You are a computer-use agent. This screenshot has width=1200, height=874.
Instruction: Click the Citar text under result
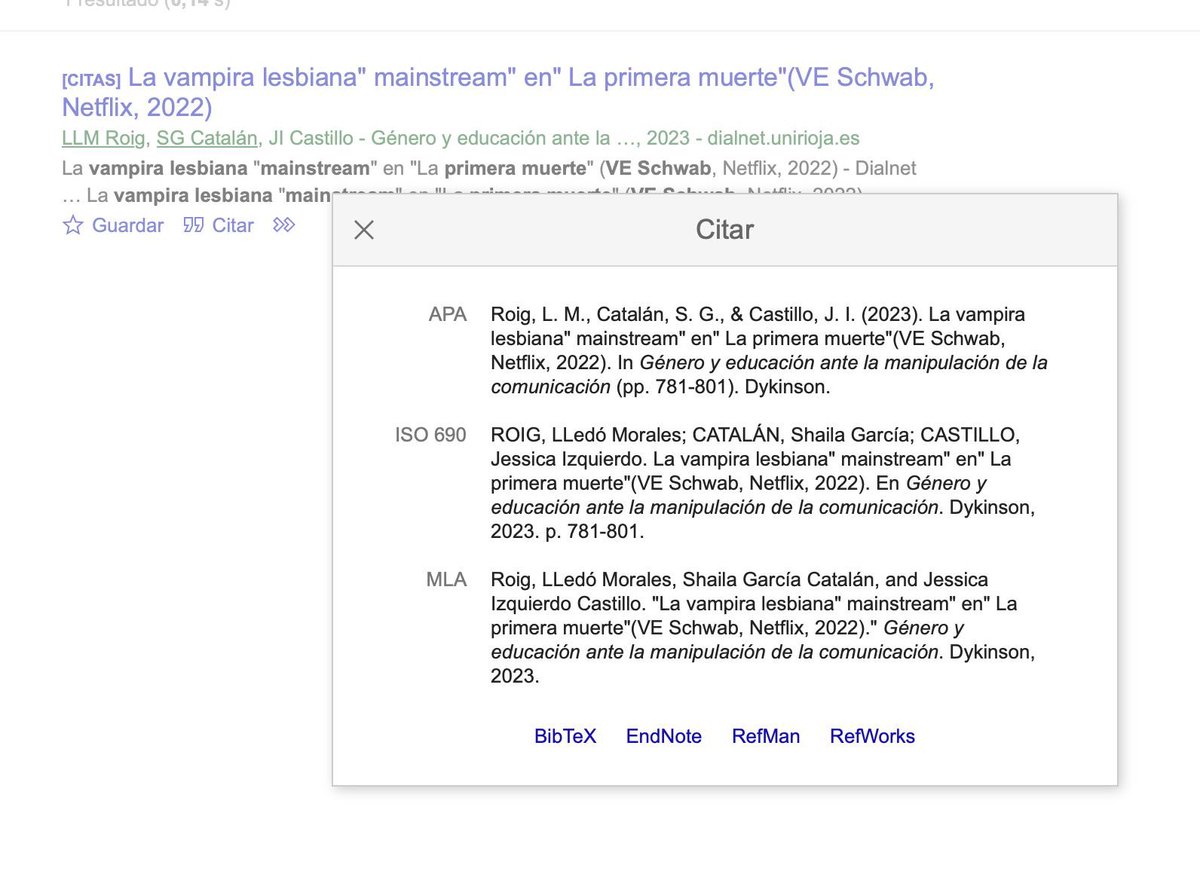point(233,225)
